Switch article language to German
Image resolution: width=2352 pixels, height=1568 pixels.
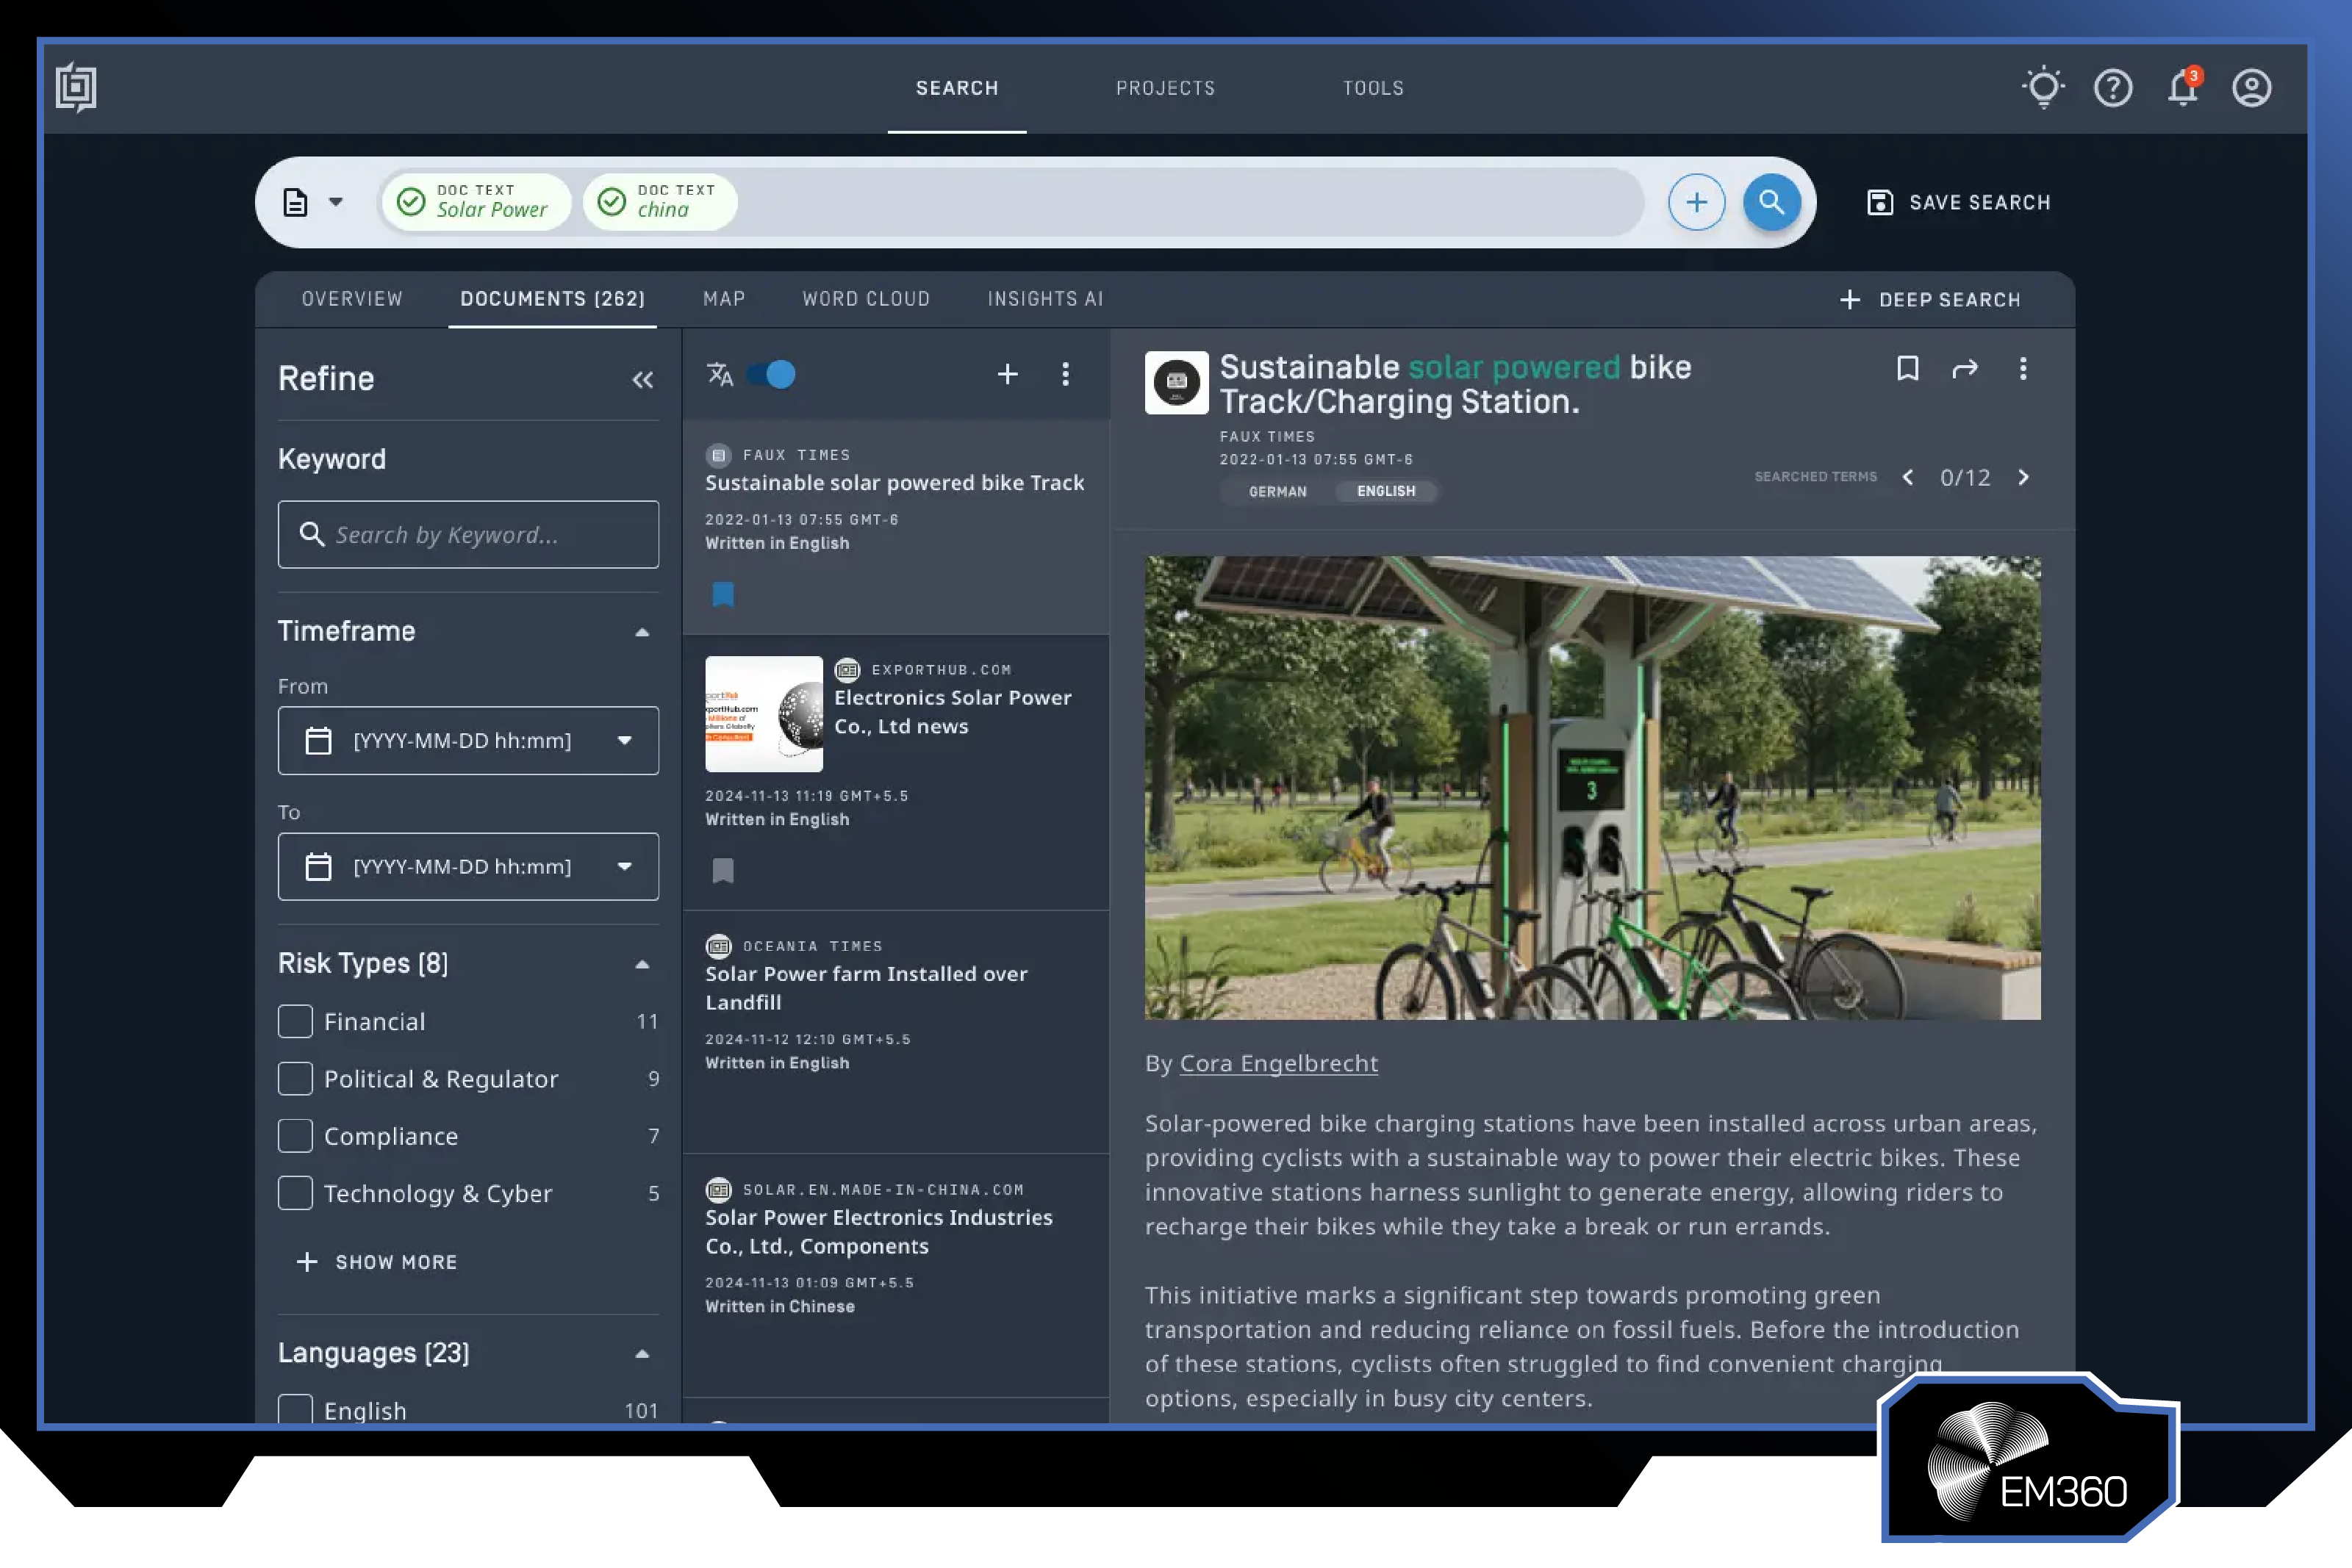1277,491
